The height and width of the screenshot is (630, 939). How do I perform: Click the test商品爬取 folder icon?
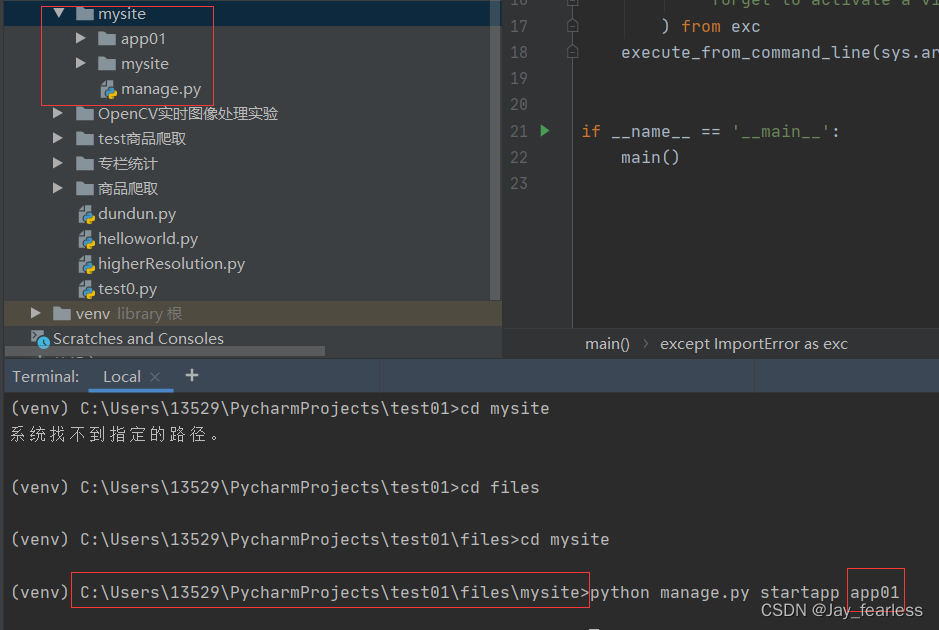(x=85, y=139)
